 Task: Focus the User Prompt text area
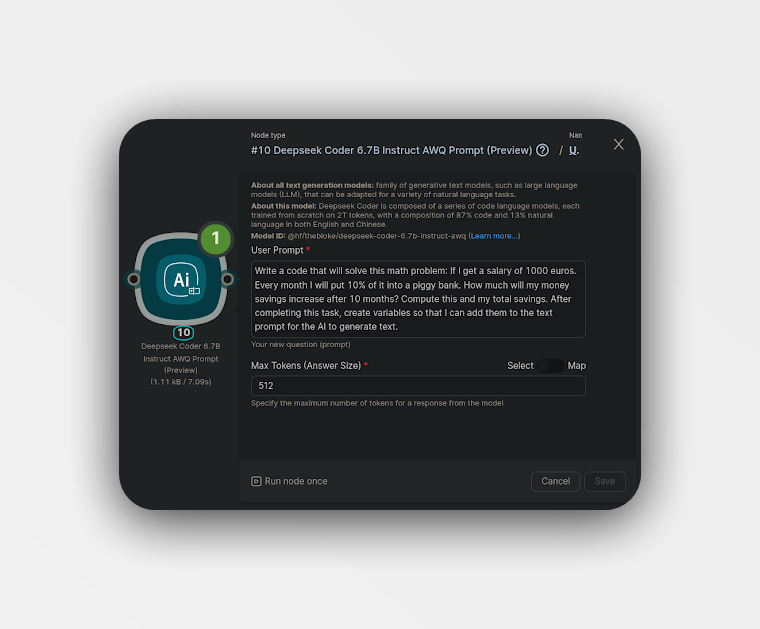[x=418, y=299]
